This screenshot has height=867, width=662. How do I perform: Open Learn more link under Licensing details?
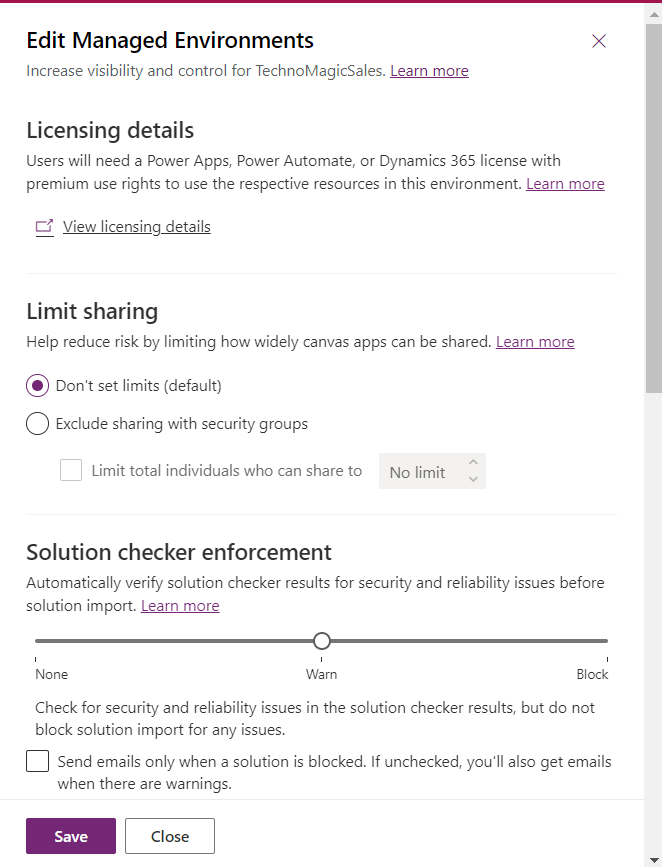click(x=565, y=184)
